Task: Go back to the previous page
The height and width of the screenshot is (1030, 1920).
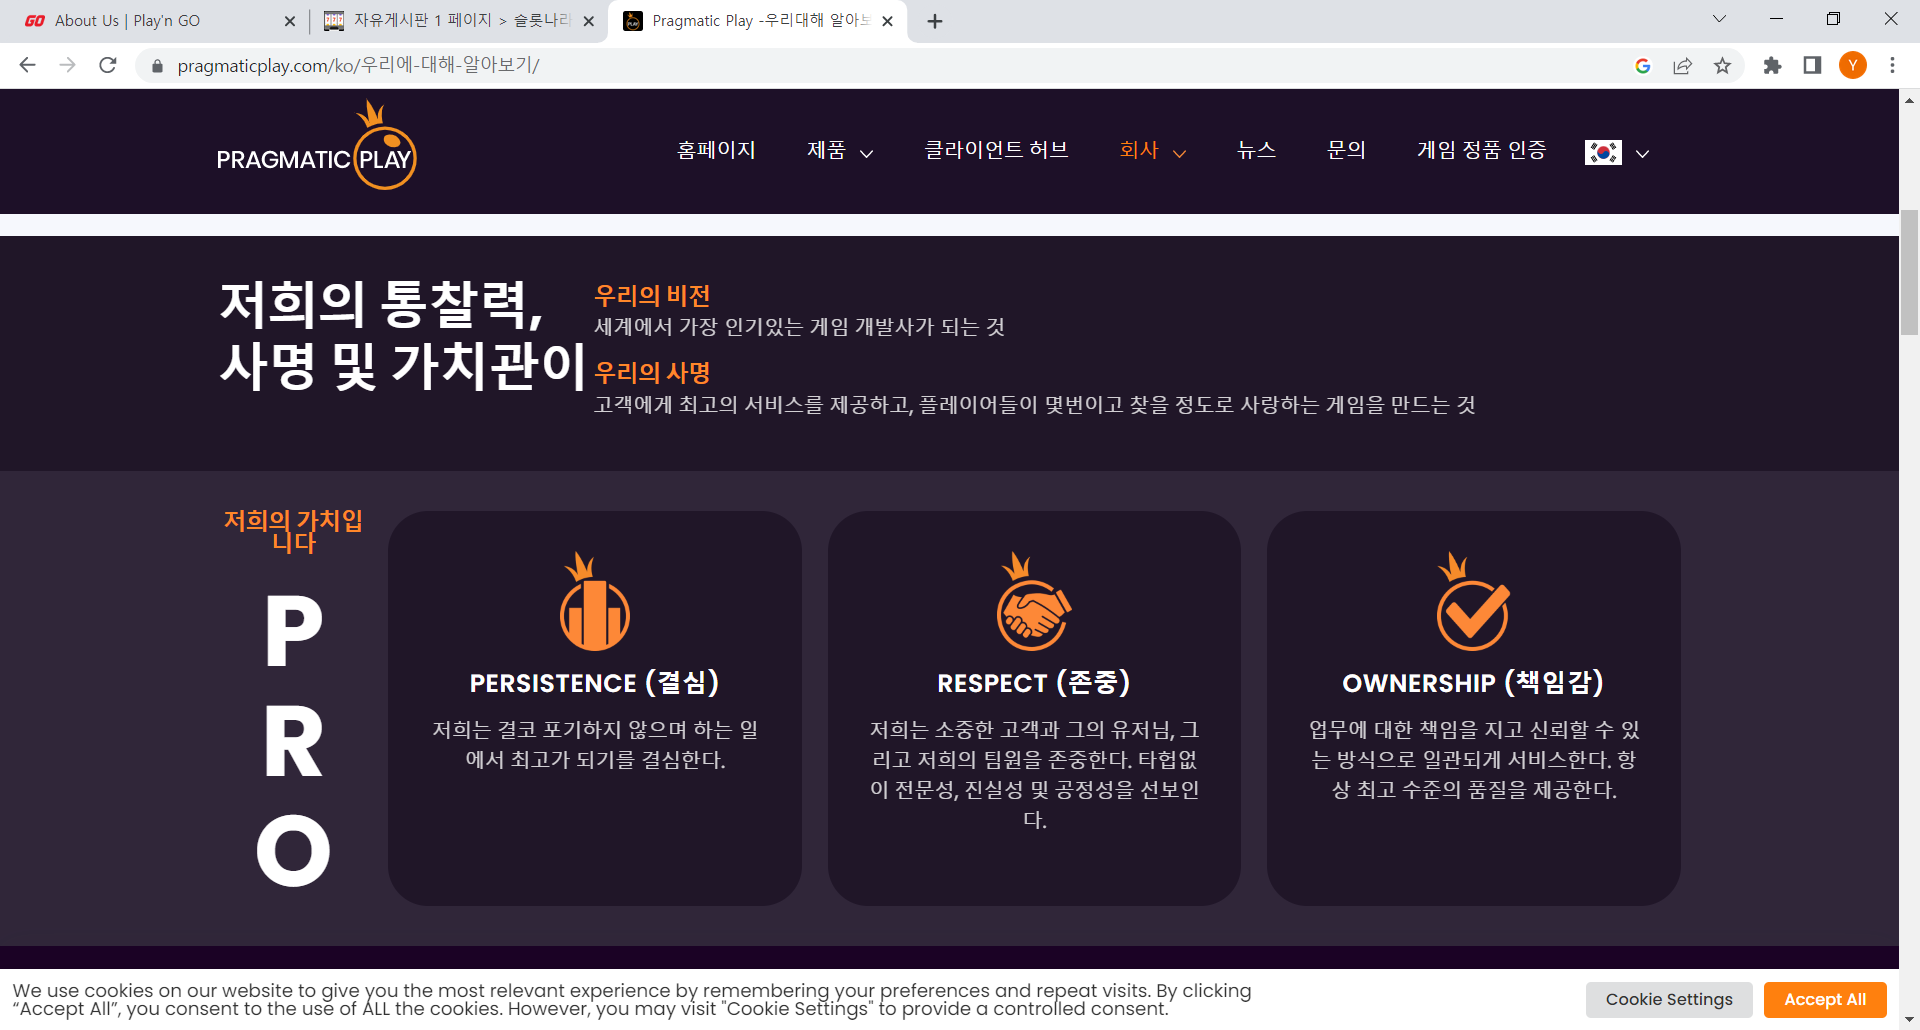Action: point(27,65)
